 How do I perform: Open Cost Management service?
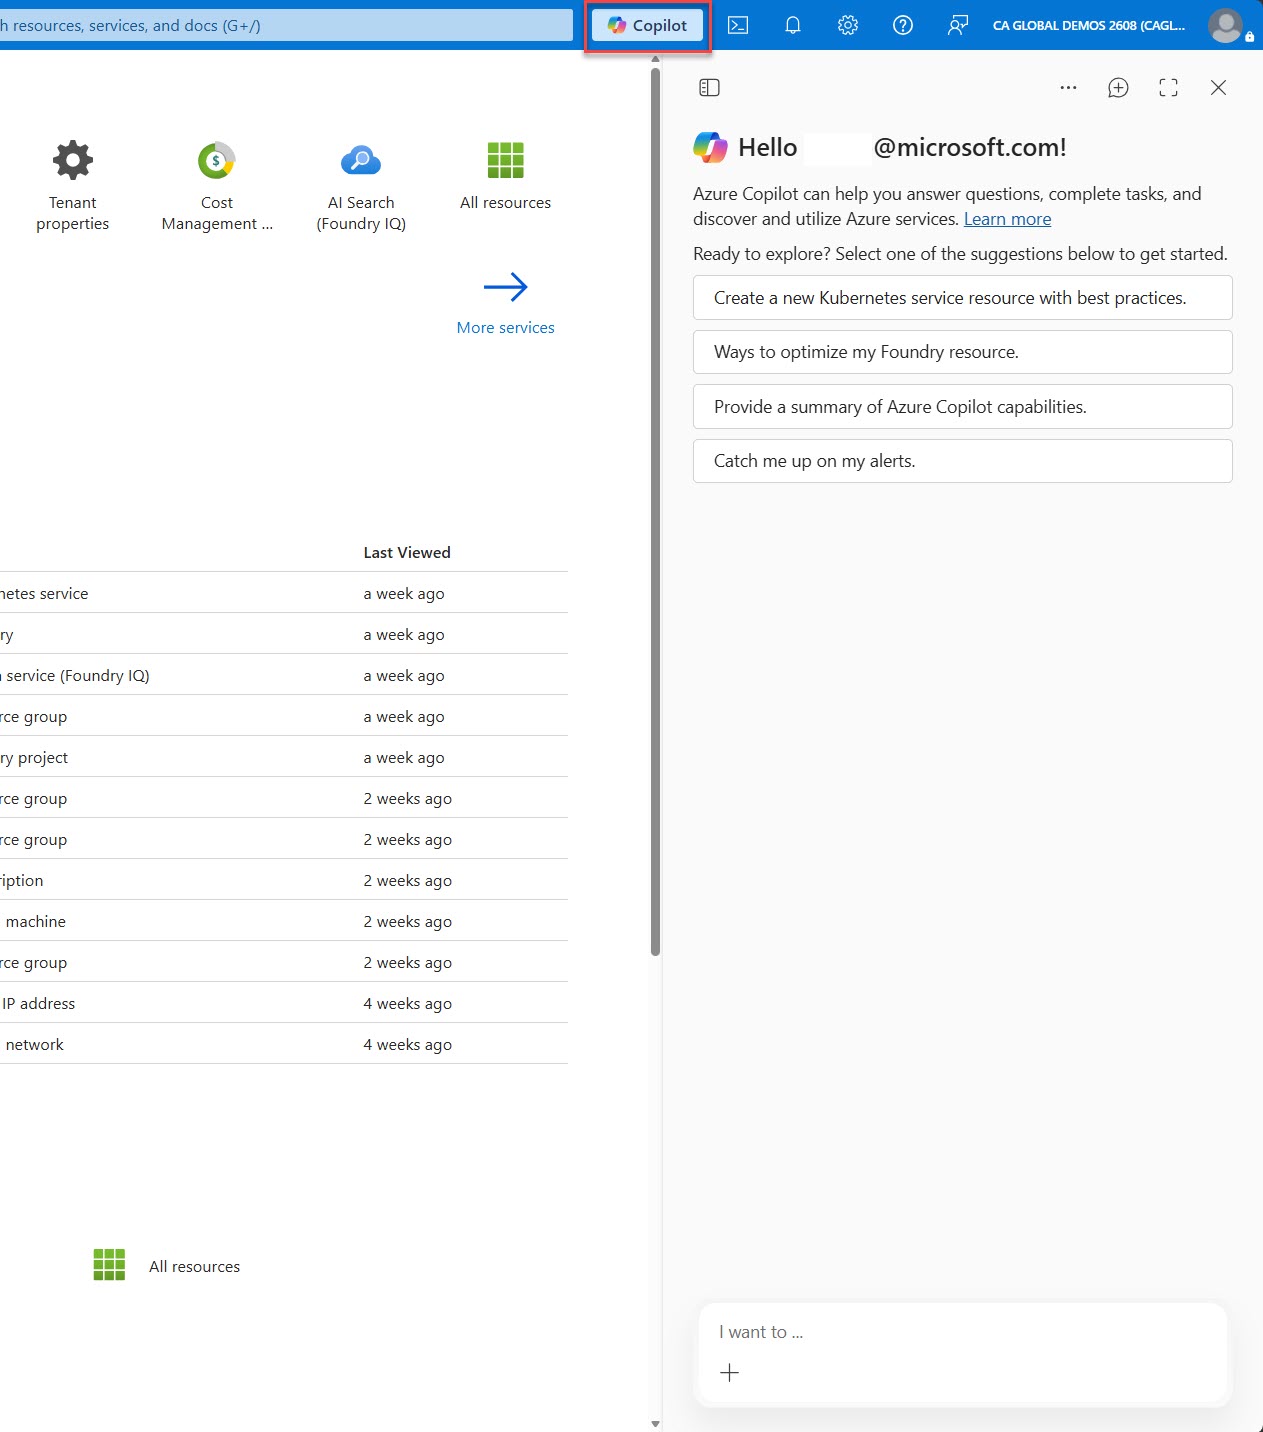click(217, 186)
